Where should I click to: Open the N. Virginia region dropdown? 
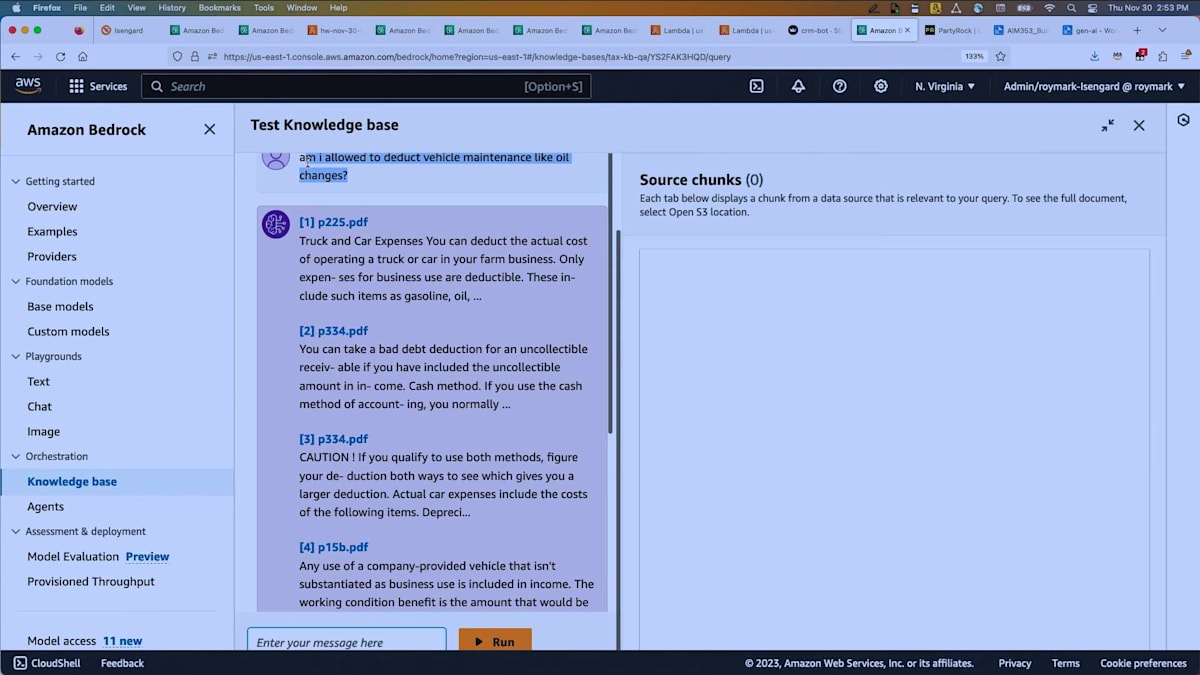point(945,86)
